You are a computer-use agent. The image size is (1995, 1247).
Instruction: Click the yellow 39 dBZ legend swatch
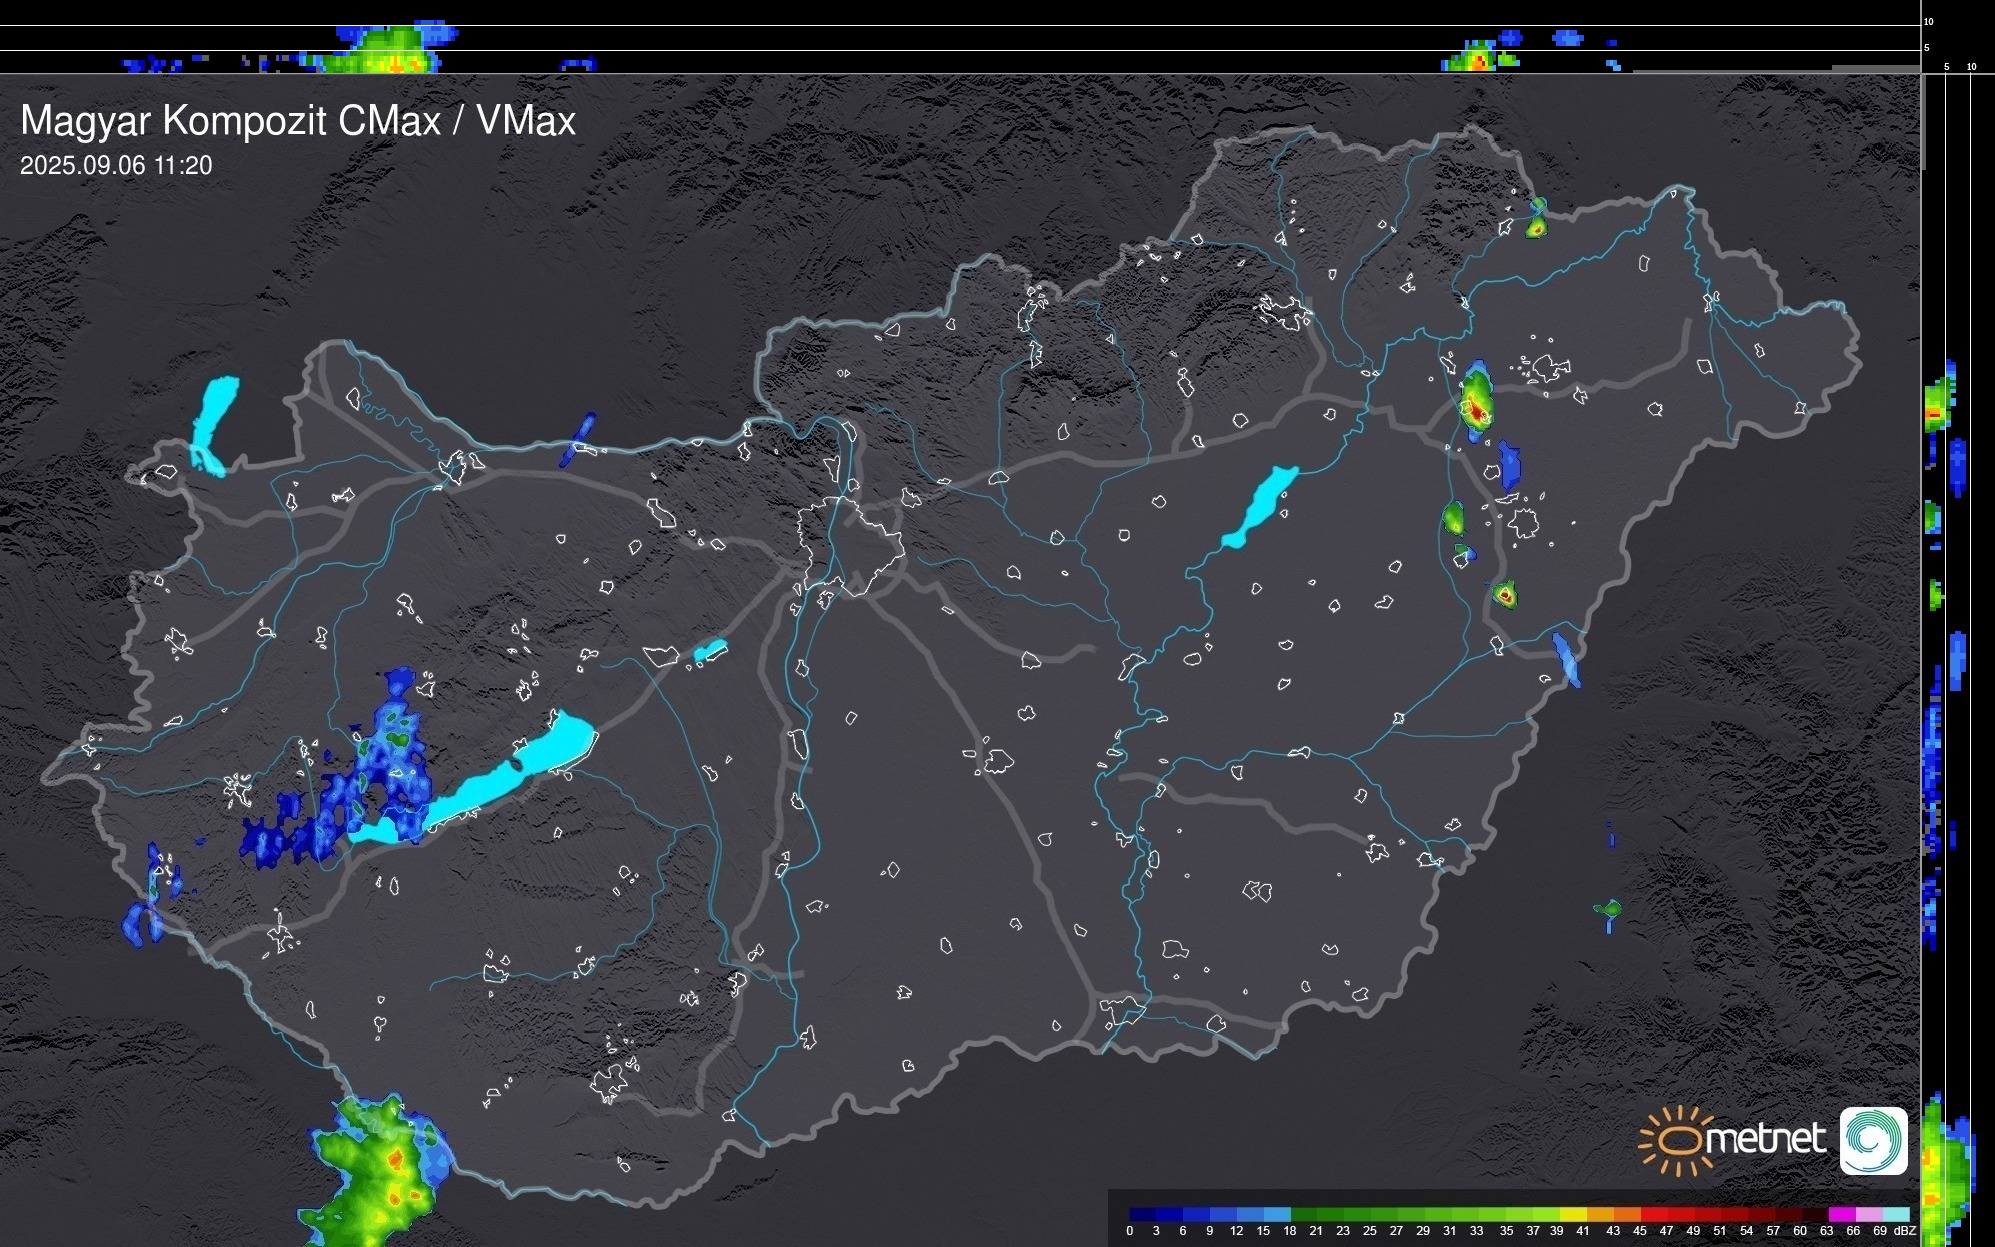pos(1573,1214)
